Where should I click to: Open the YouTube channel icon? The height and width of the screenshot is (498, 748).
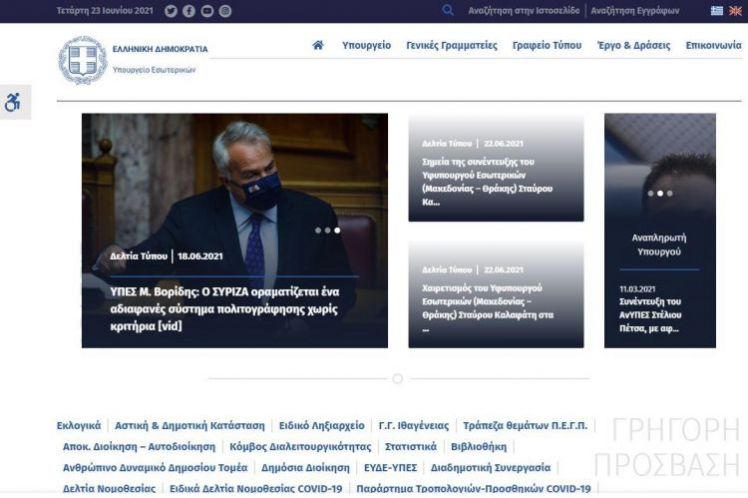(x=207, y=11)
